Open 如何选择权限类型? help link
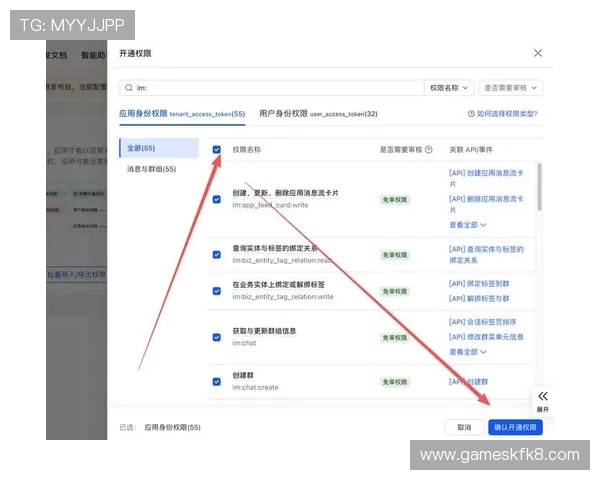Image resolution: width=600 pixels, height=480 pixels. coord(502,114)
